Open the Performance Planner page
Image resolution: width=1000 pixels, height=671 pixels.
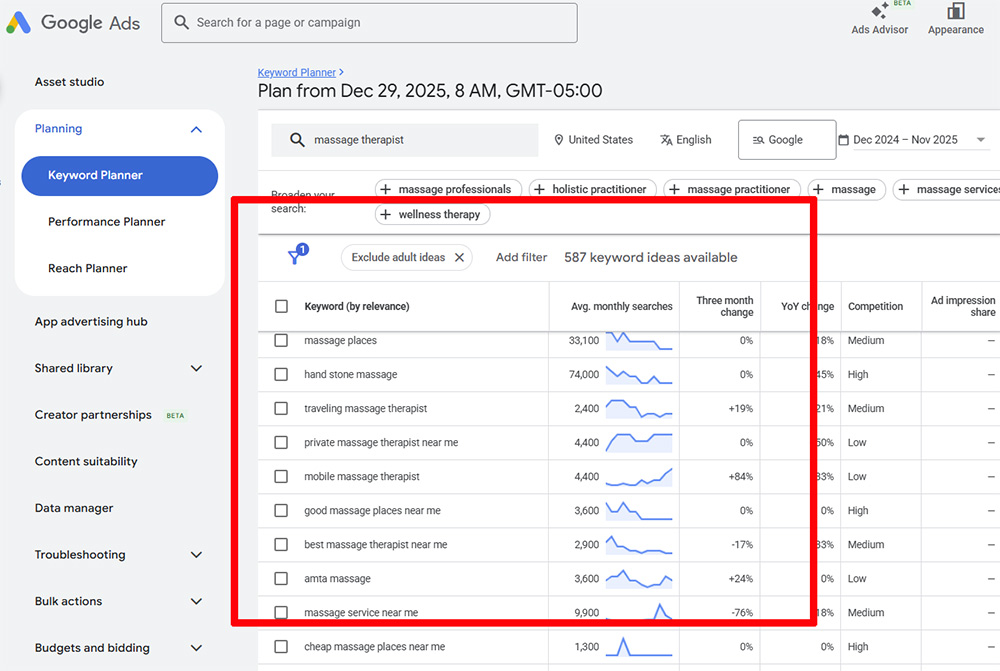click(107, 222)
